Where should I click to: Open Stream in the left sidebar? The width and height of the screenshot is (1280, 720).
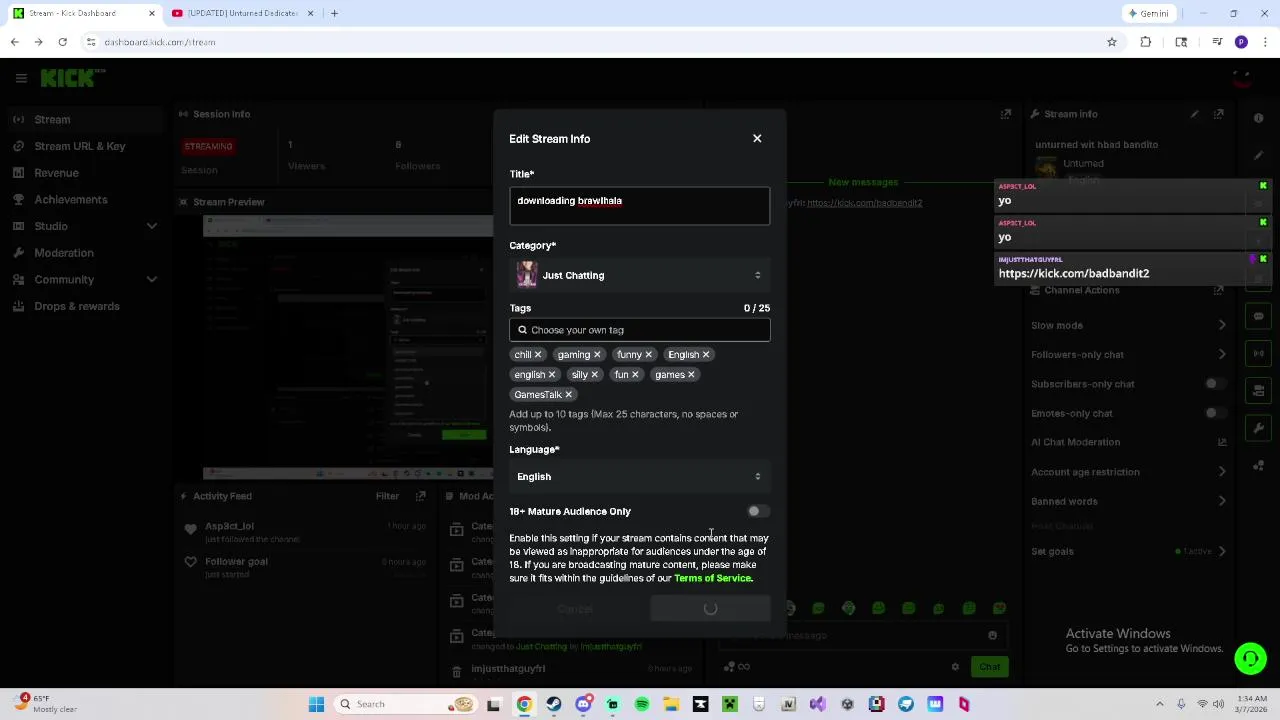point(85,120)
